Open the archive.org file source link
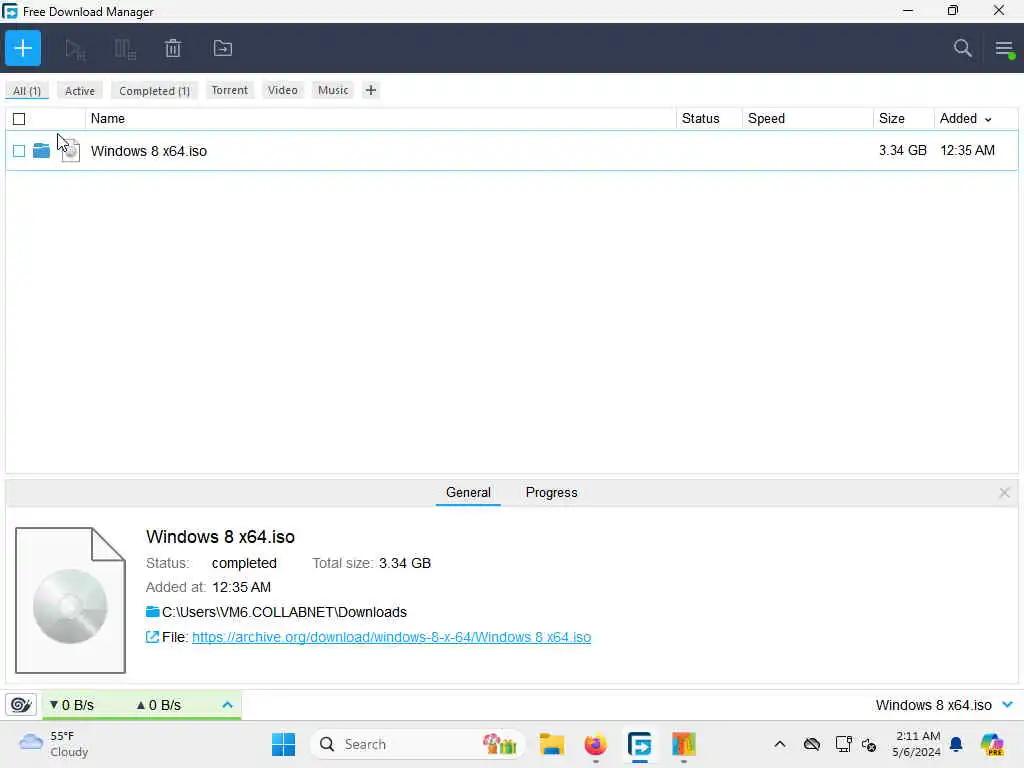The image size is (1024, 768). pyautogui.click(x=391, y=637)
